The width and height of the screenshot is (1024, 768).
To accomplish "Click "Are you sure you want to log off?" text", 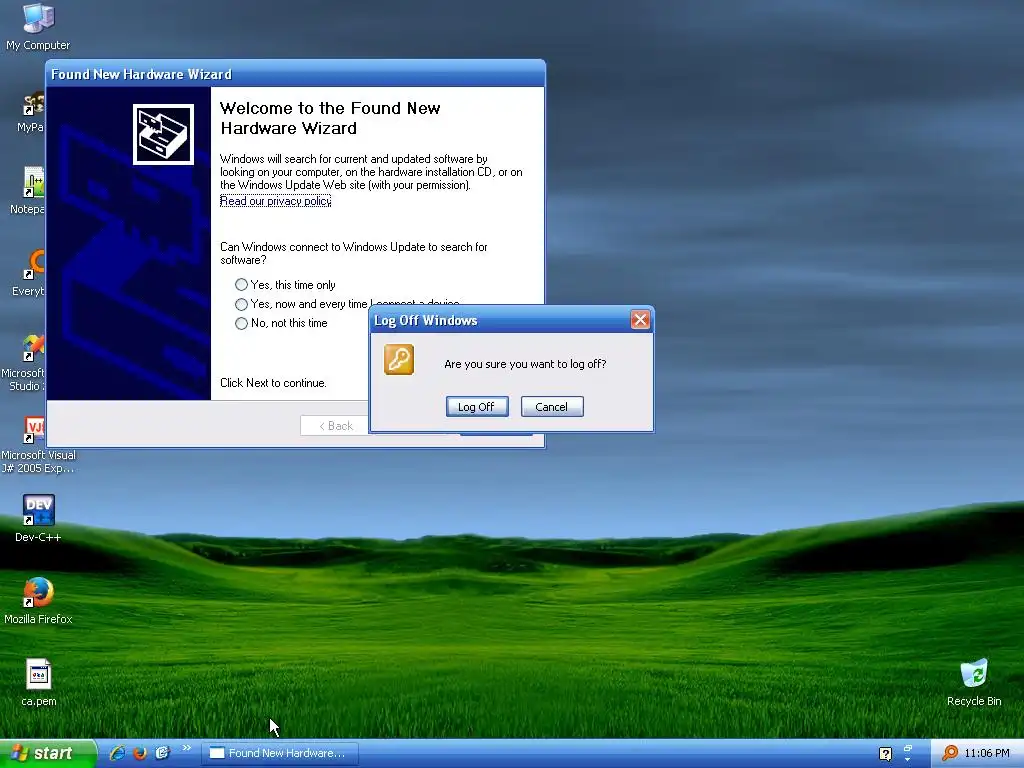I will pos(525,364).
